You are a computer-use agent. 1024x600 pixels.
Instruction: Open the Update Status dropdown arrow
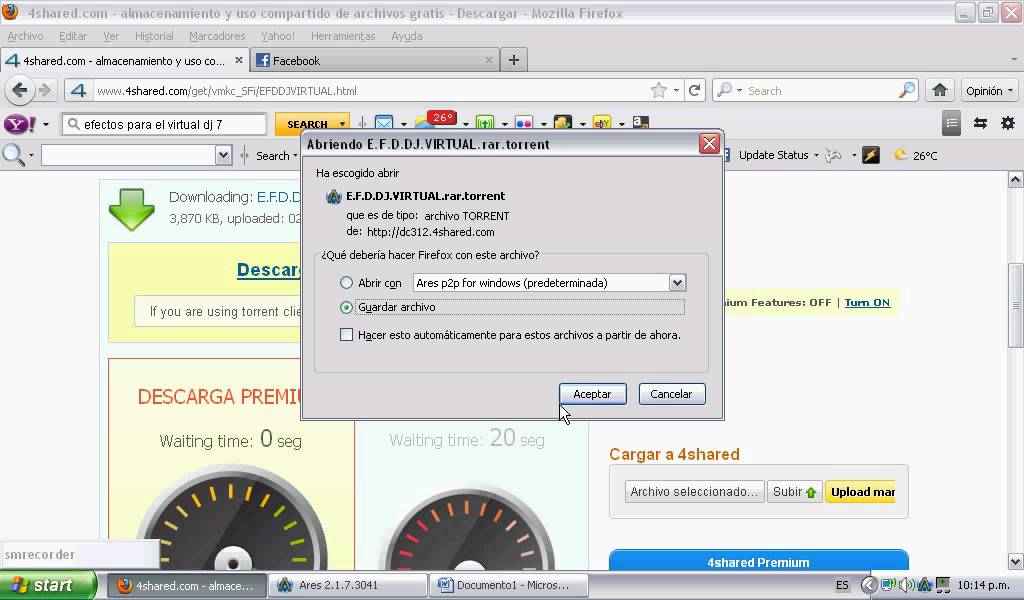(816, 155)
